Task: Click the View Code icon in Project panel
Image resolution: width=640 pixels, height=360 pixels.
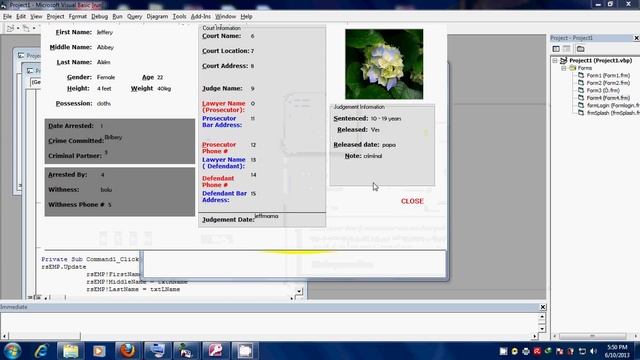Action: (556, 49)
